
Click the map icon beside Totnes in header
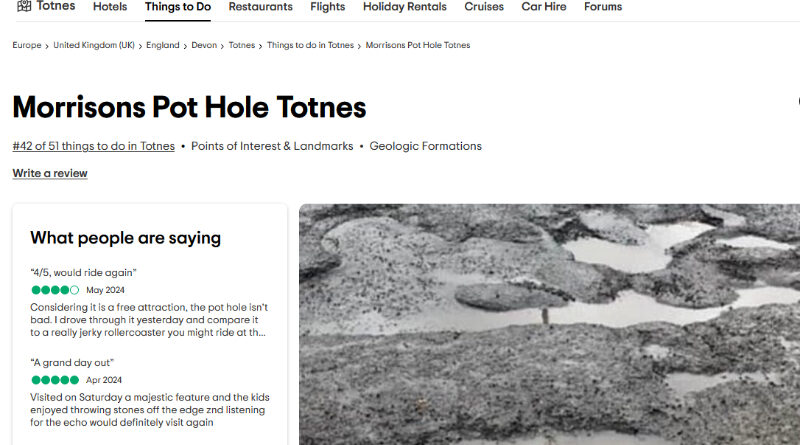pos(24,6)
